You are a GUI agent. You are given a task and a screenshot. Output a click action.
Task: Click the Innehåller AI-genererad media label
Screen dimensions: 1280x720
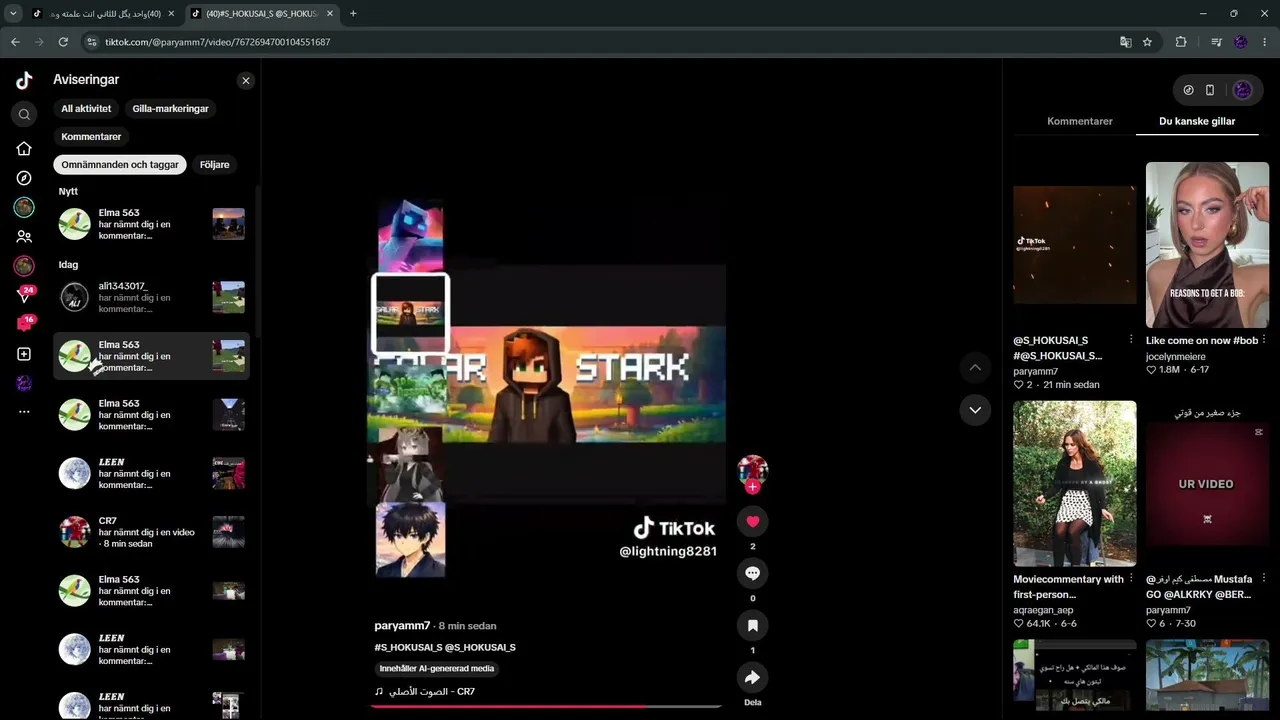click(437, 668)
